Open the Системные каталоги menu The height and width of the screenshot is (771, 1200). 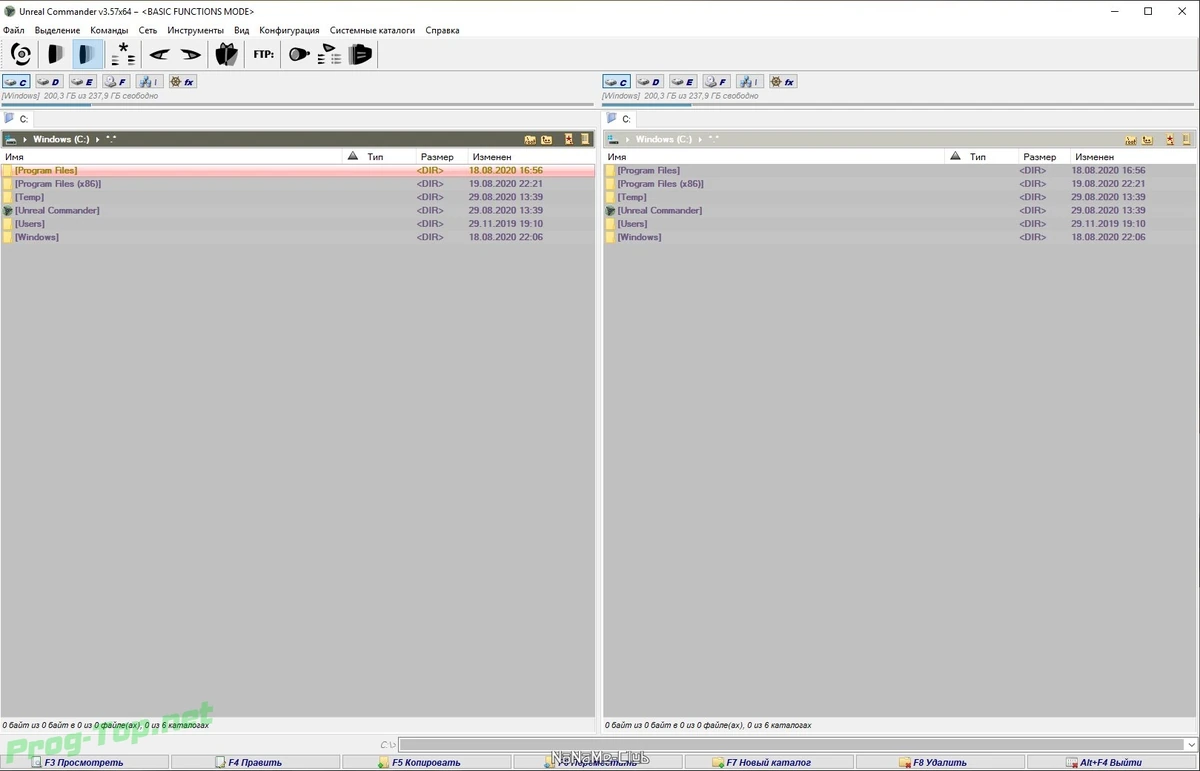(372, 30)
